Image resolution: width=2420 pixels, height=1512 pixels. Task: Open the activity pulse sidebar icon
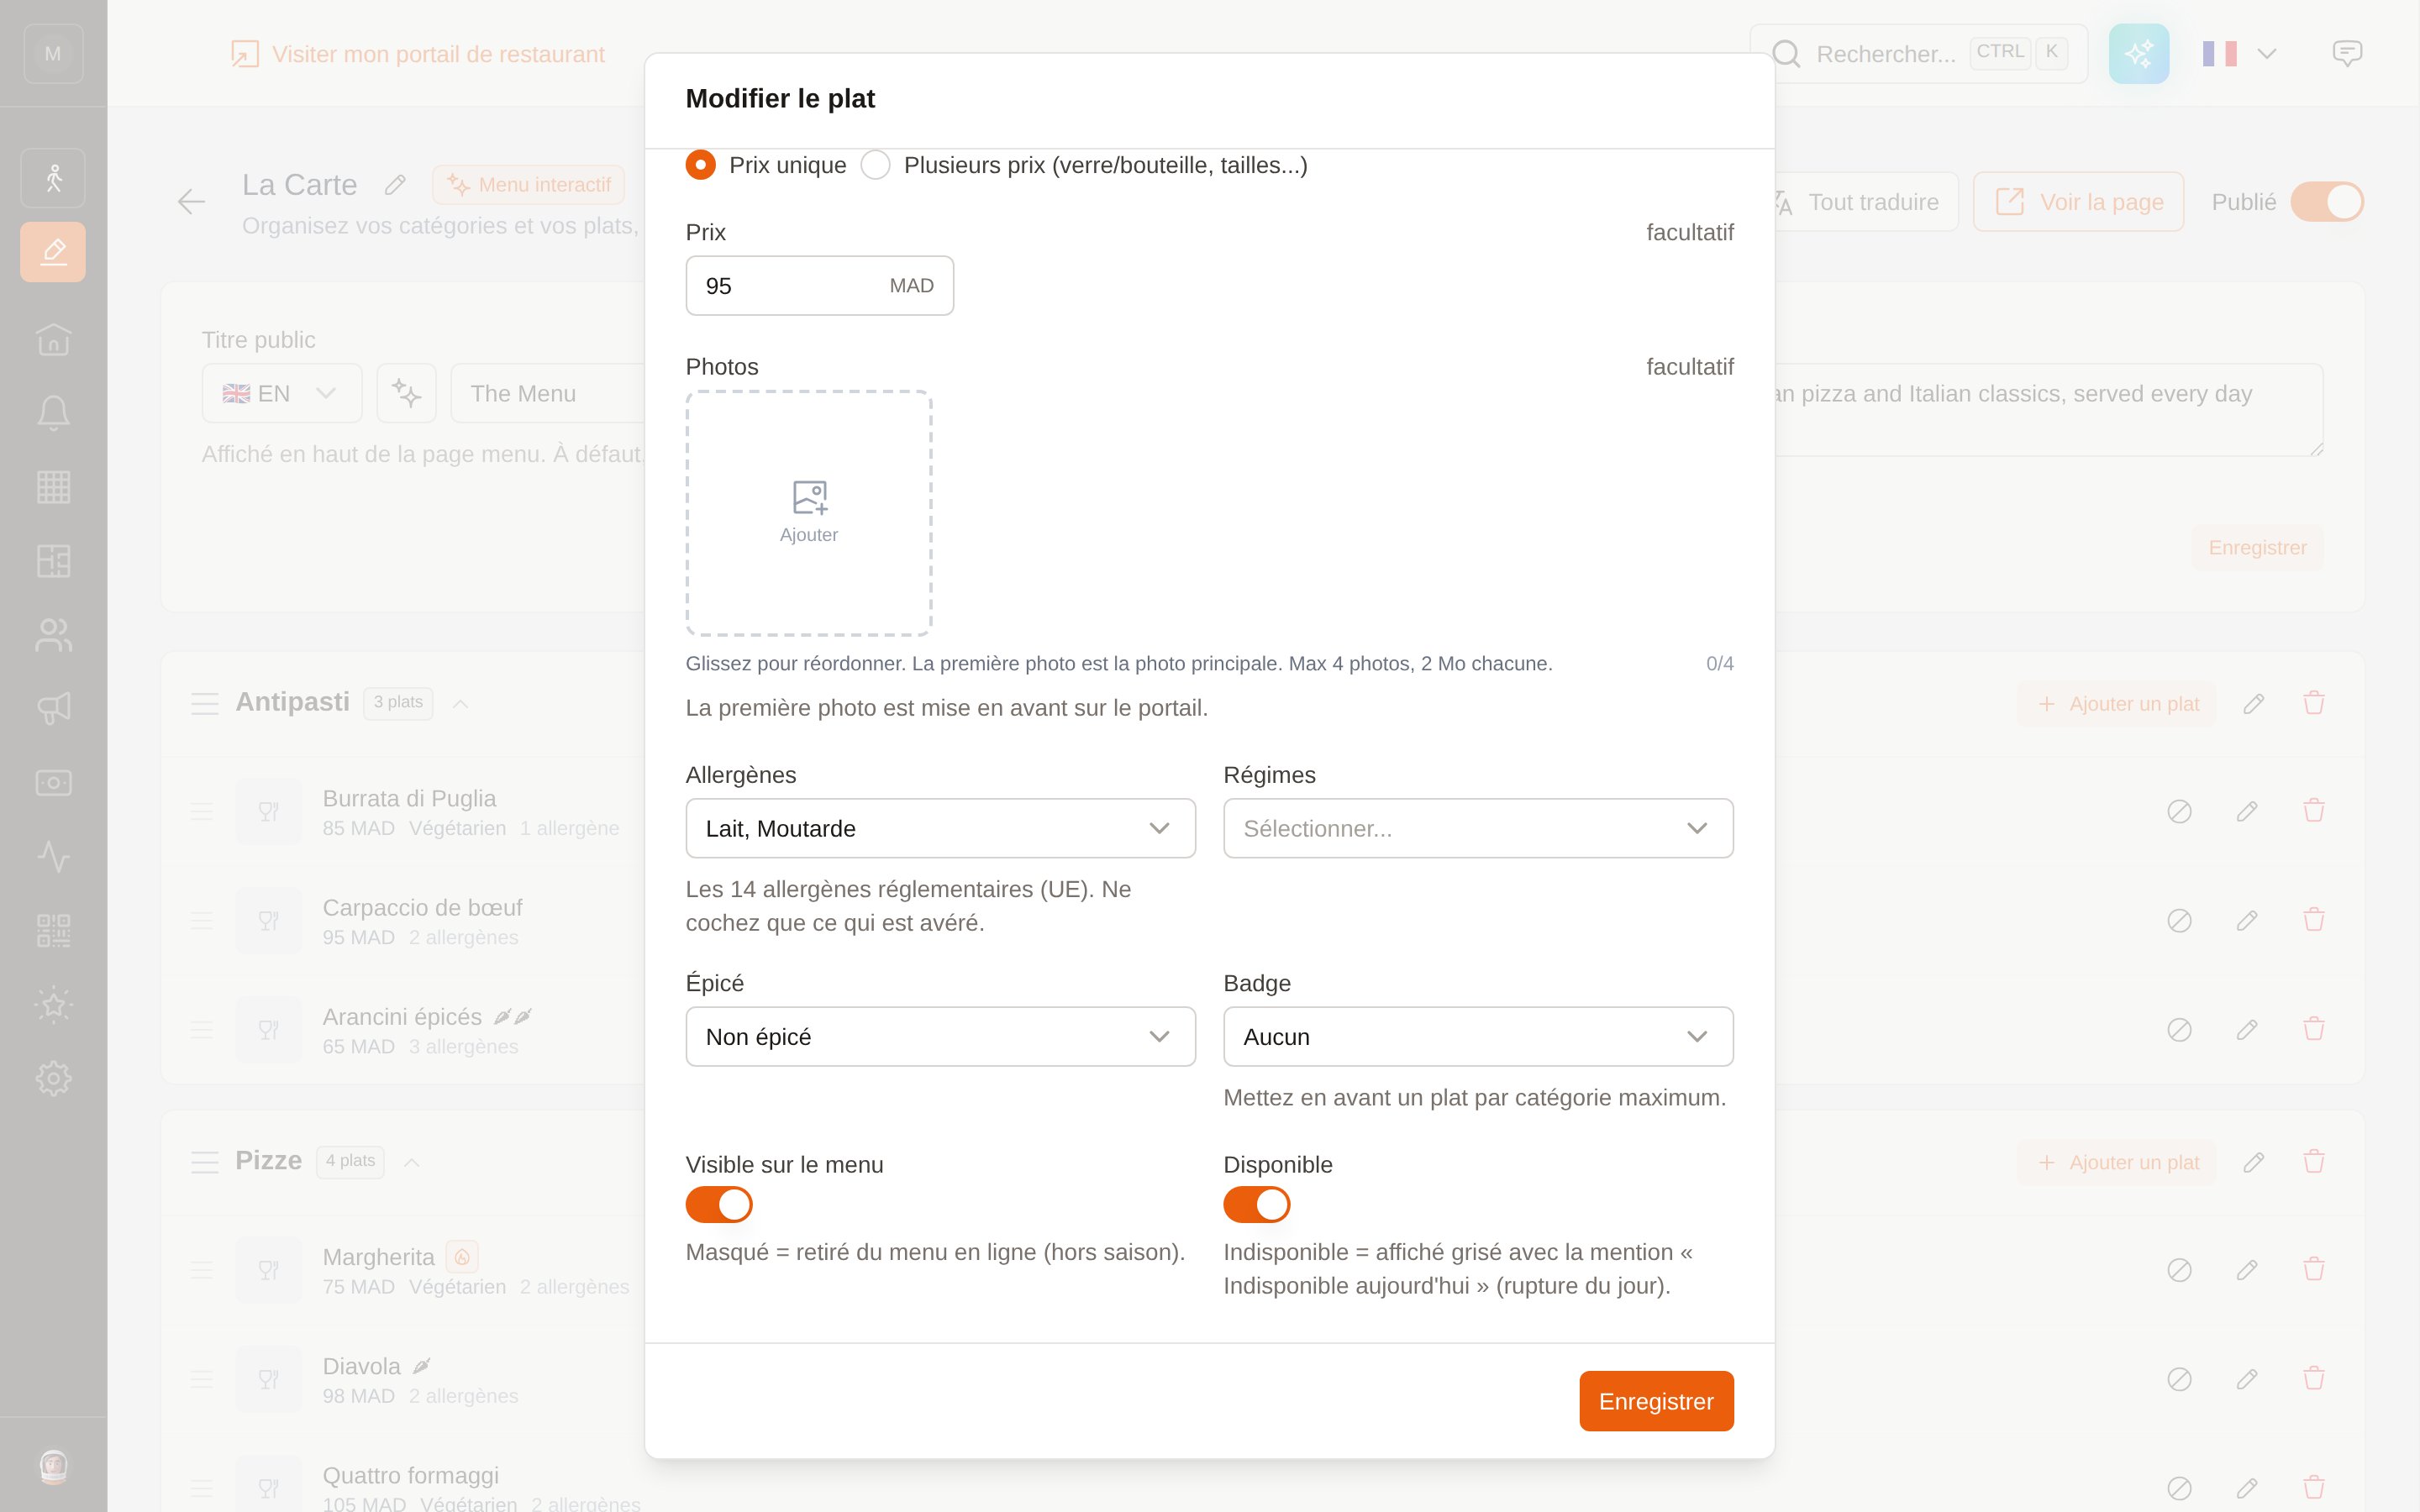[53, 857]
